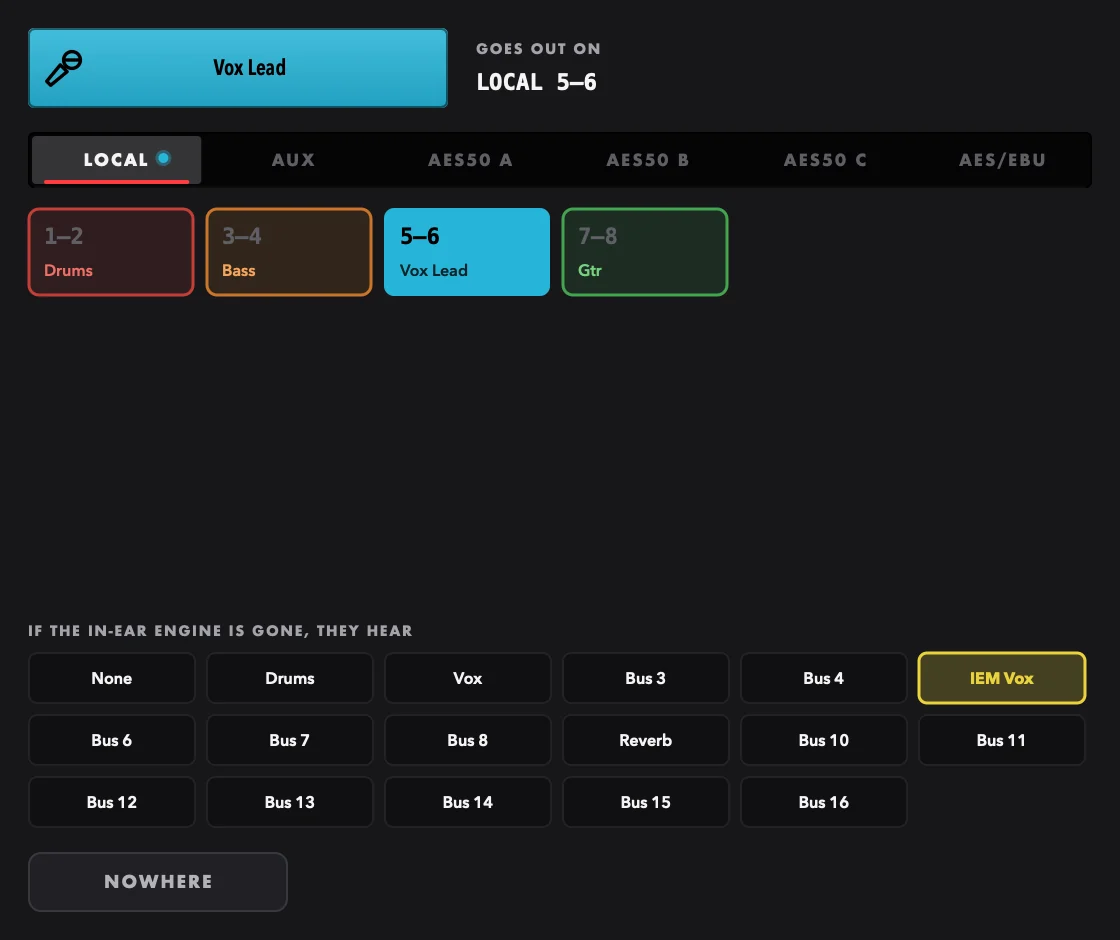This screenshot has height=940, width=1120.
Task: Select the LOCAL tab
Action: 116,159
